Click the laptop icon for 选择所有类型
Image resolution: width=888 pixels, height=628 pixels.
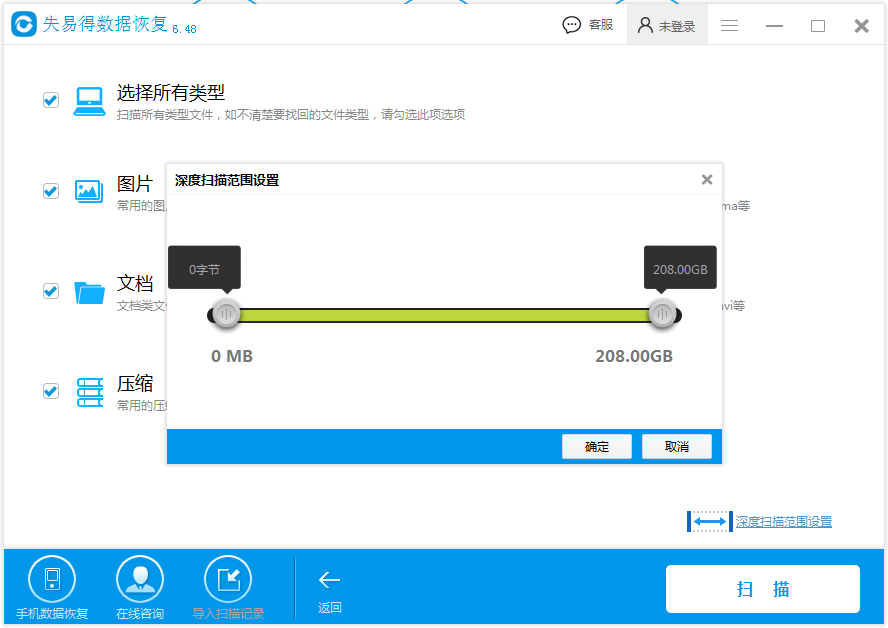[89, 101]
